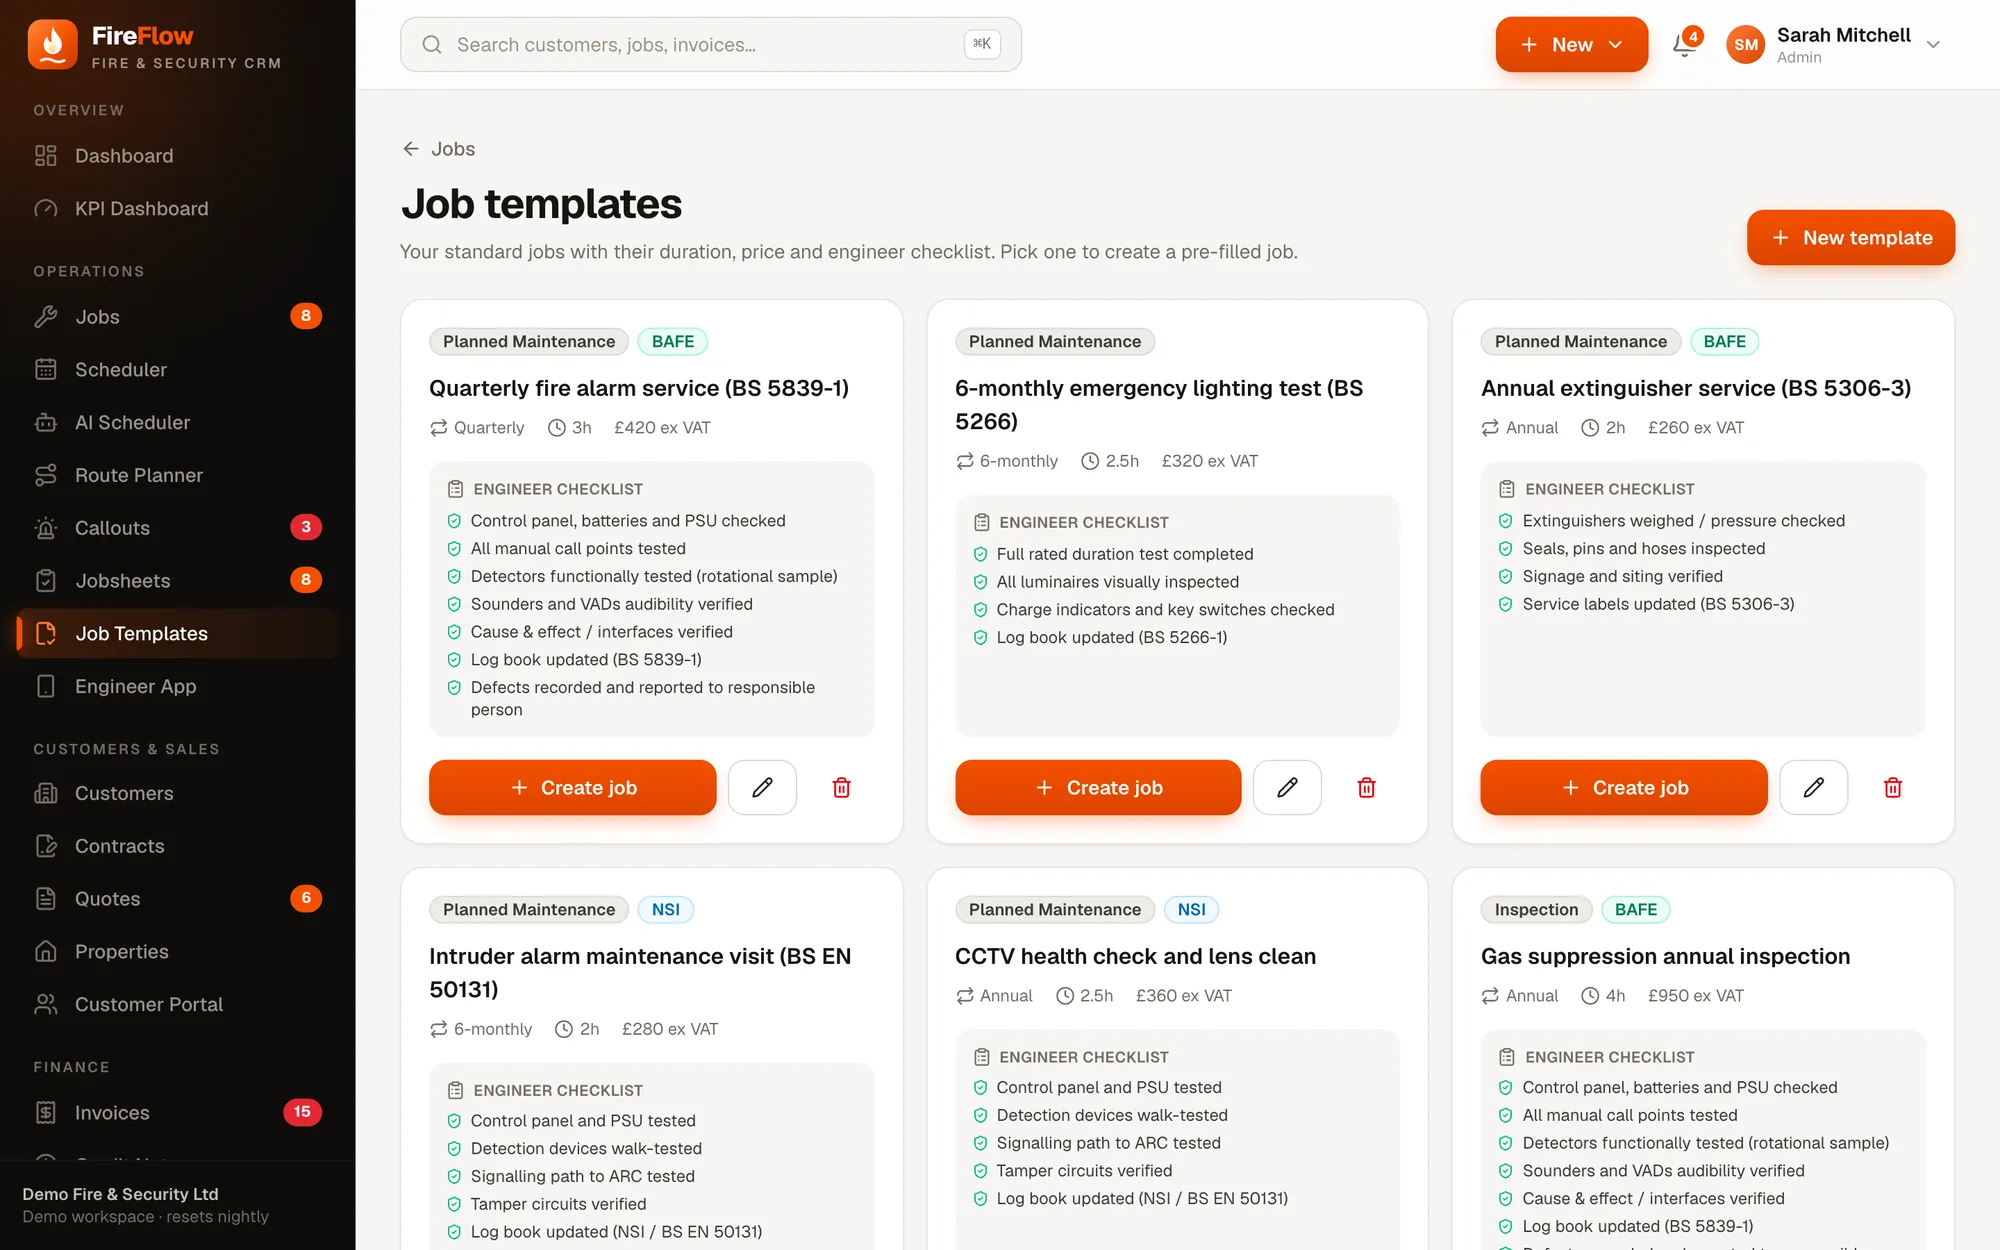
Task: Focus the search customers, jobs, invoices field
Action: coord(711,44)
